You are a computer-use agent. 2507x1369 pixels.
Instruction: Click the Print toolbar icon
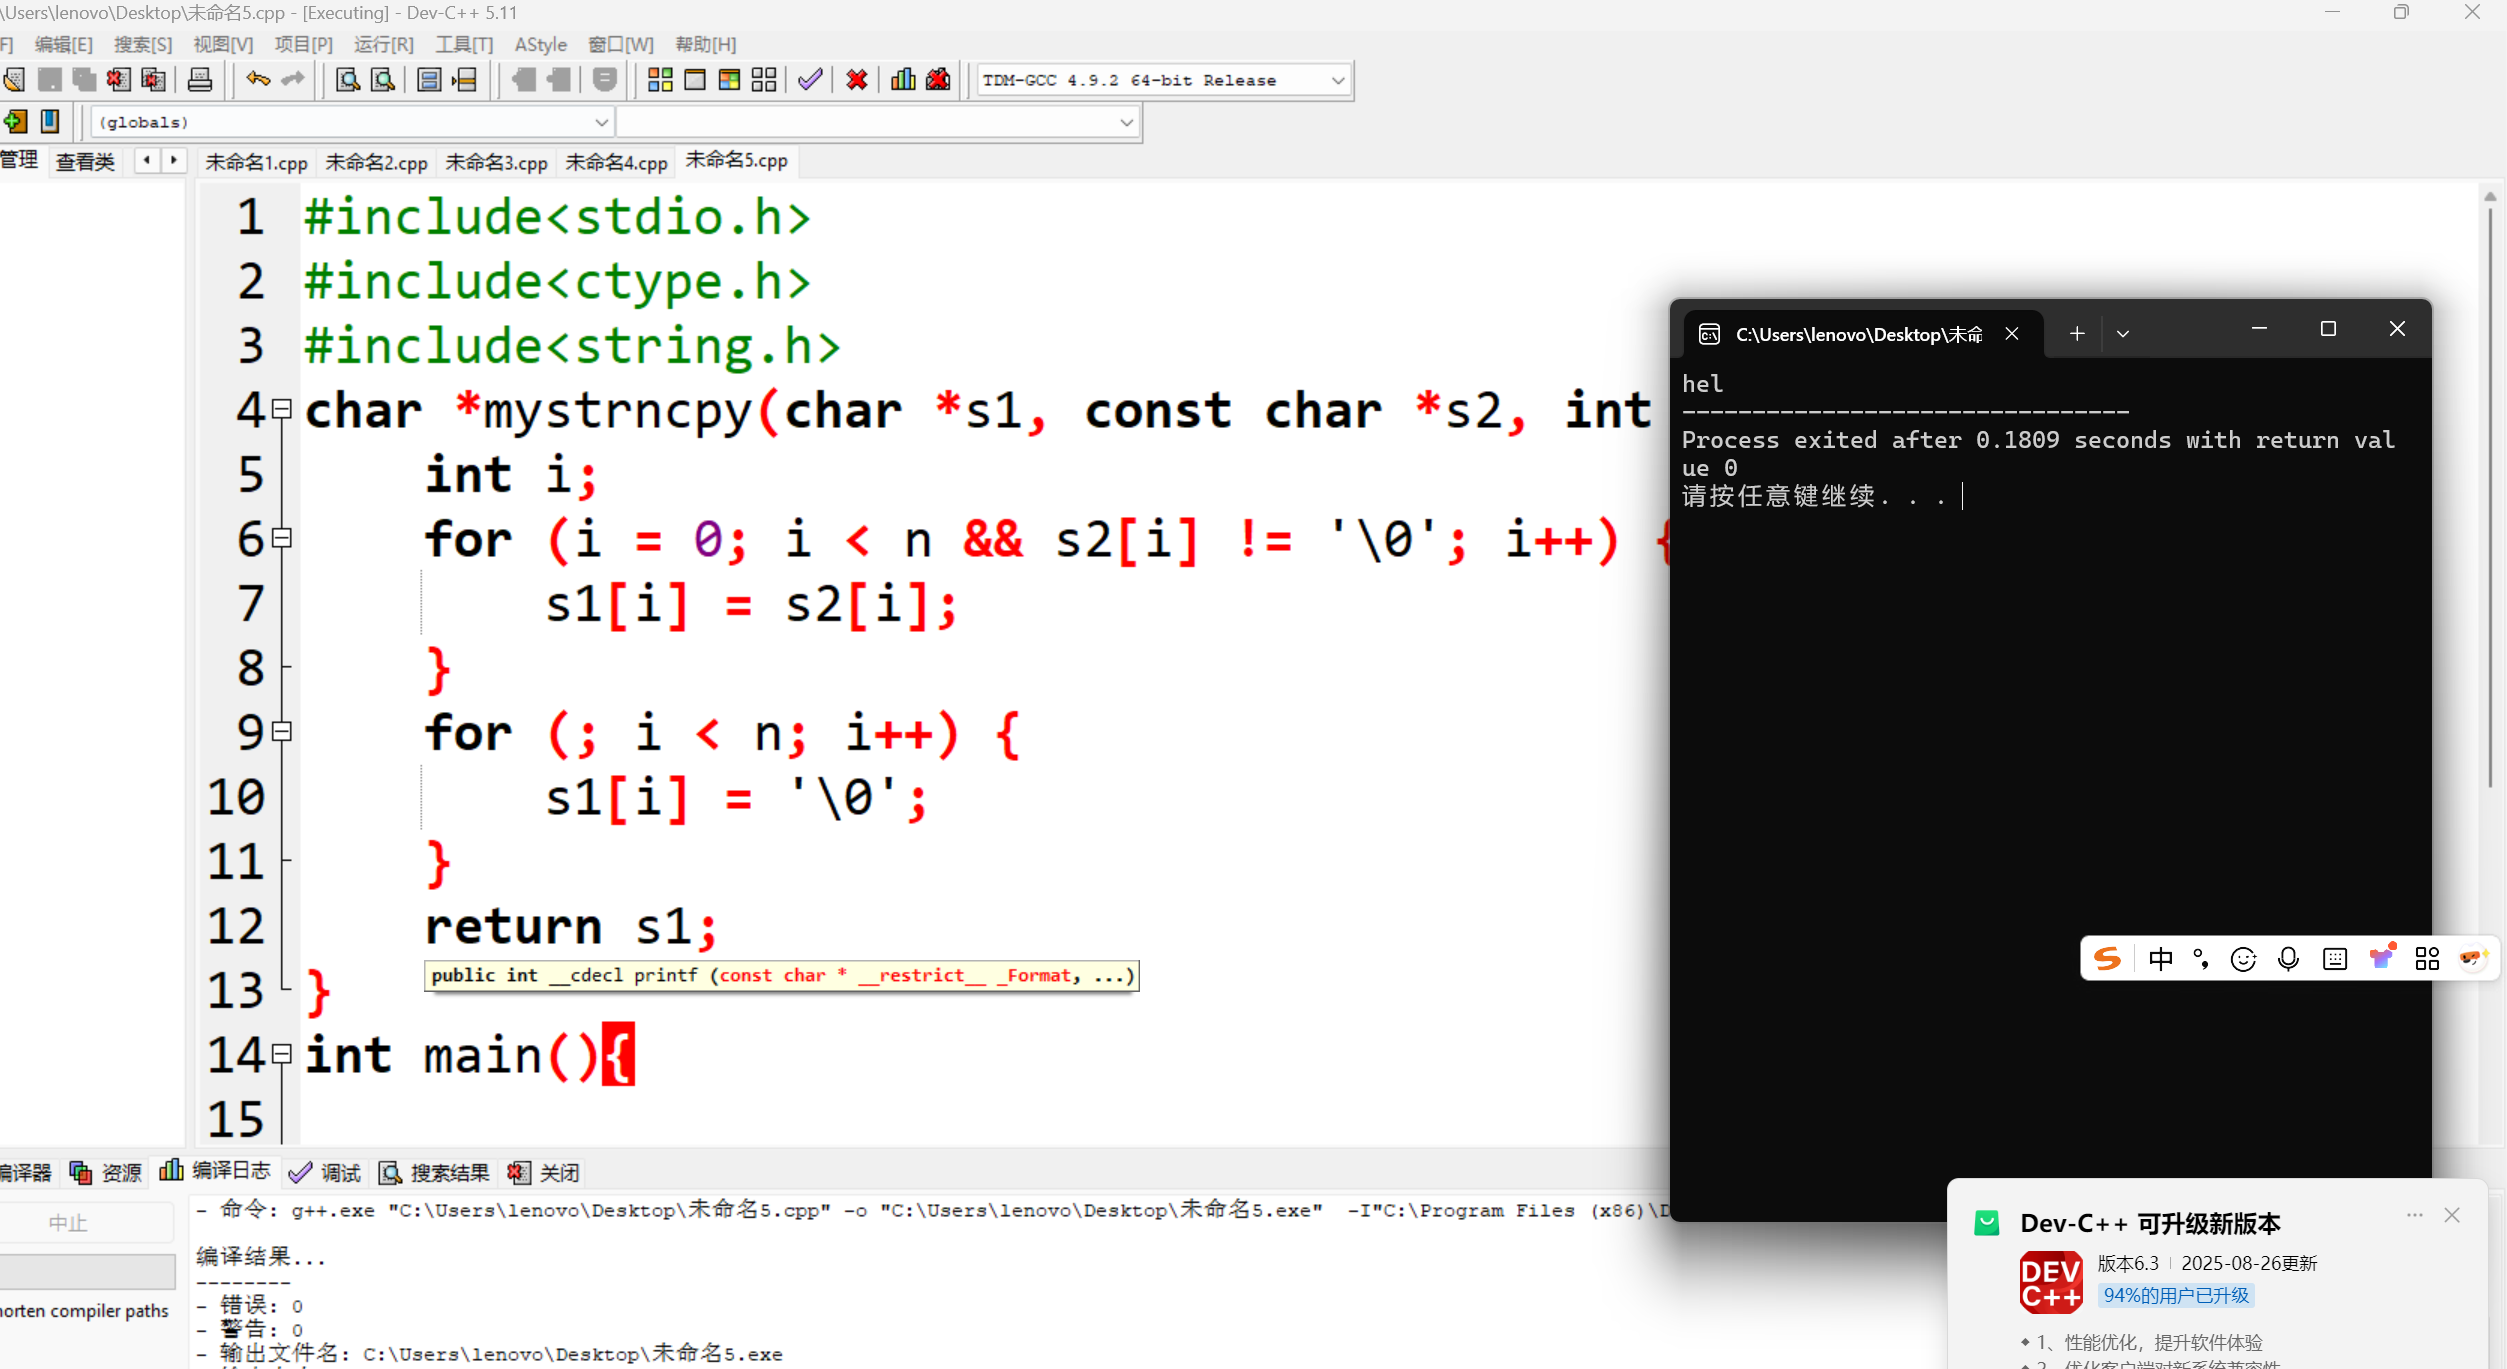[x=200, y=80]
